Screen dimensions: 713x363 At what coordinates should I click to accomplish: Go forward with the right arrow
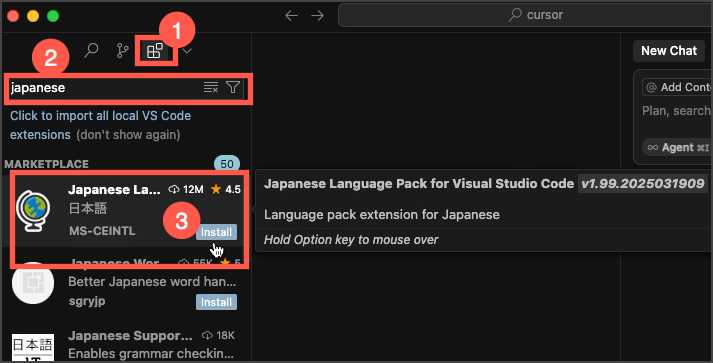tap(317, 15)
